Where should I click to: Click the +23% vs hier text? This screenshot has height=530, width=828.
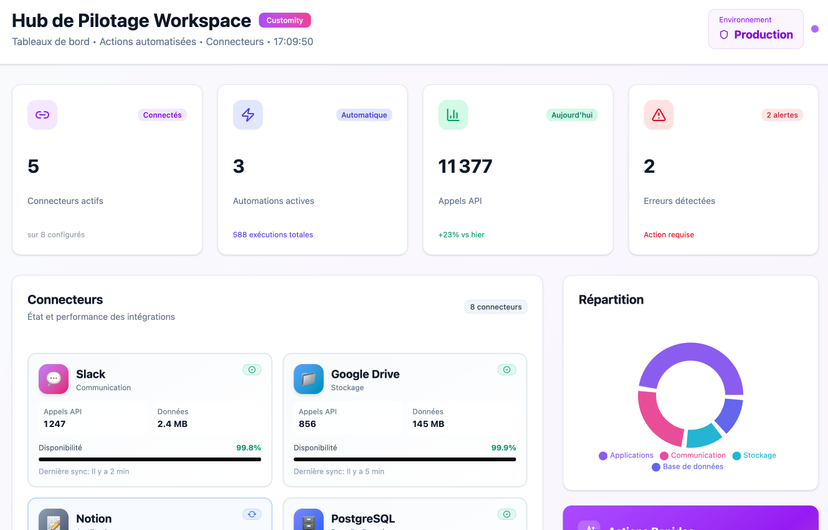(461, 234)
